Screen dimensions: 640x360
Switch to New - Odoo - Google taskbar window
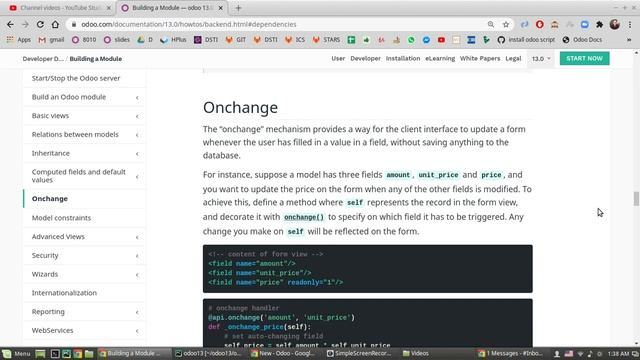click(283, 353)
